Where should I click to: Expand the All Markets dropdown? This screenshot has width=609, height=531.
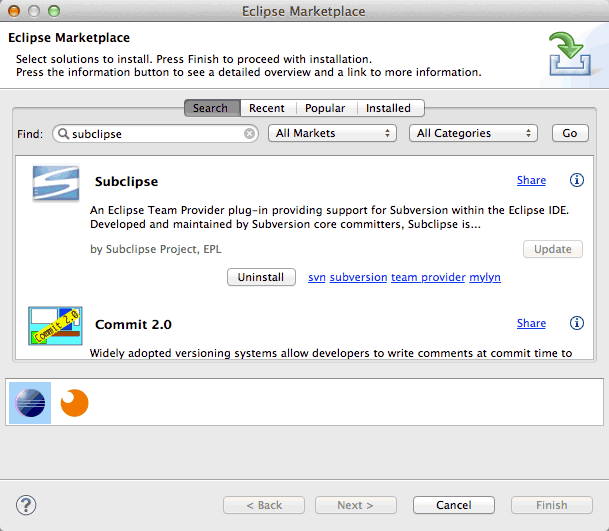[x=332, y=133]
